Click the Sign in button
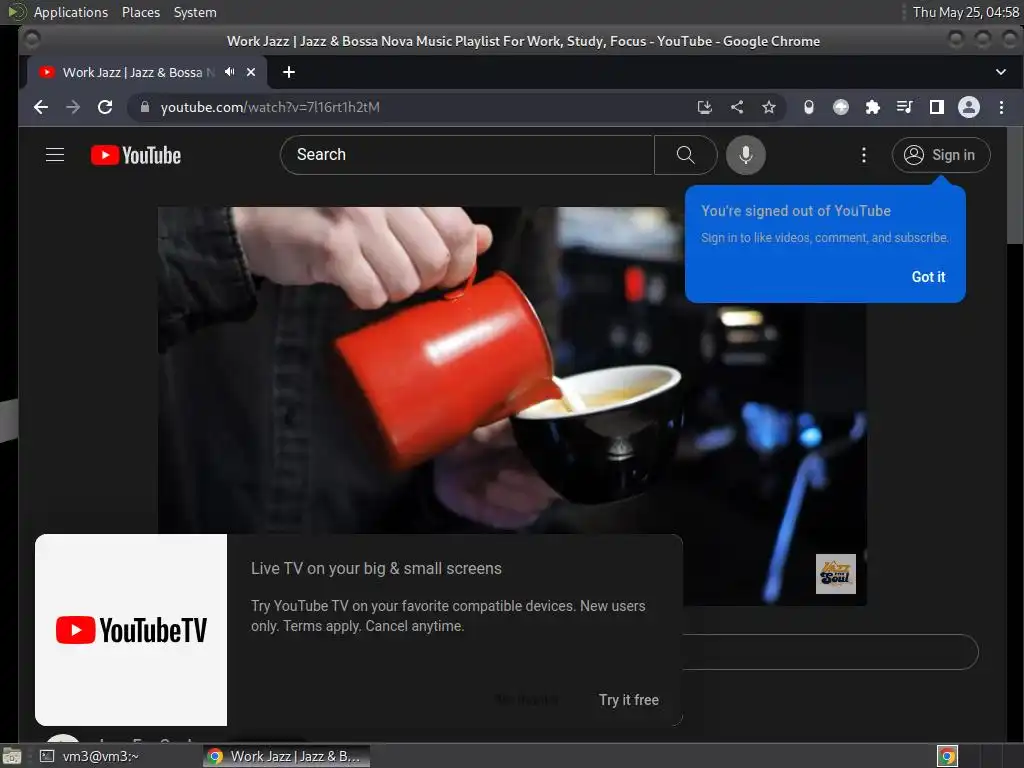 pyautogui.click(x=941, y=155)
